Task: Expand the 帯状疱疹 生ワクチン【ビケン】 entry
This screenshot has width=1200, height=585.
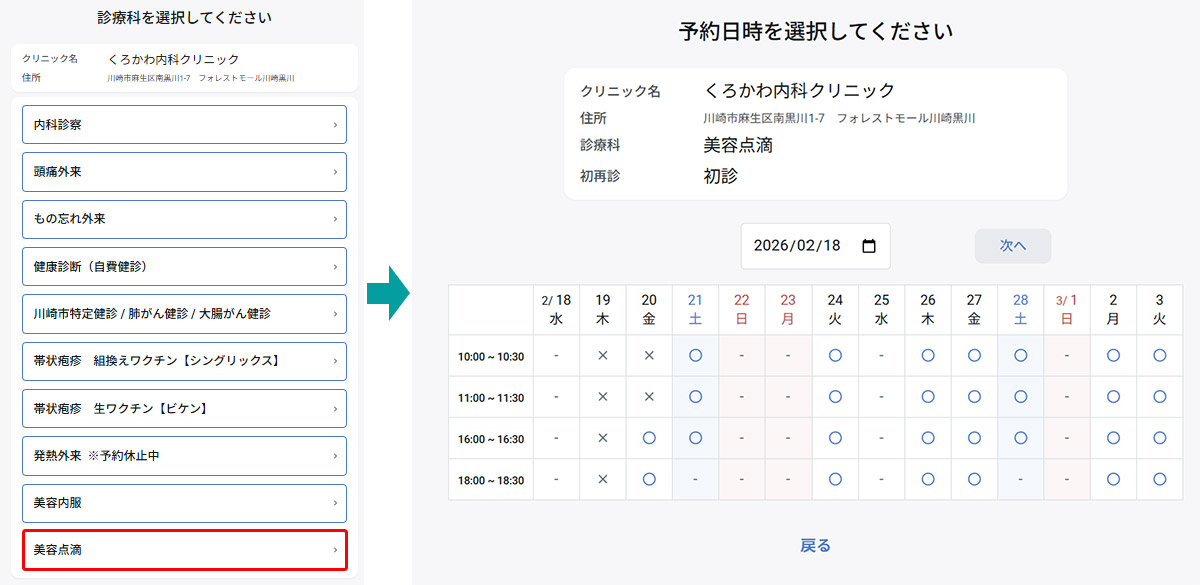Action: coord(184,408)
